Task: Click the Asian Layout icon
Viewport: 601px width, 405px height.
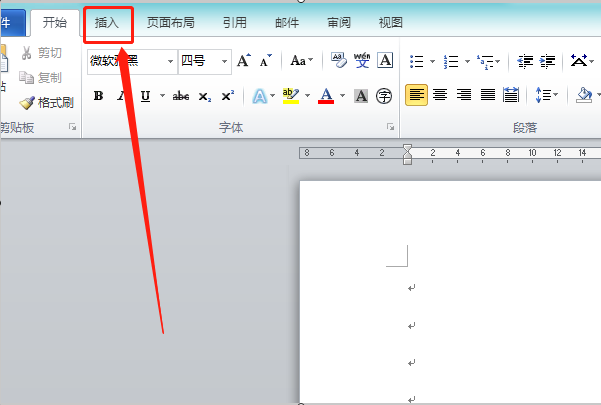Action: click(x=579, y=61)
